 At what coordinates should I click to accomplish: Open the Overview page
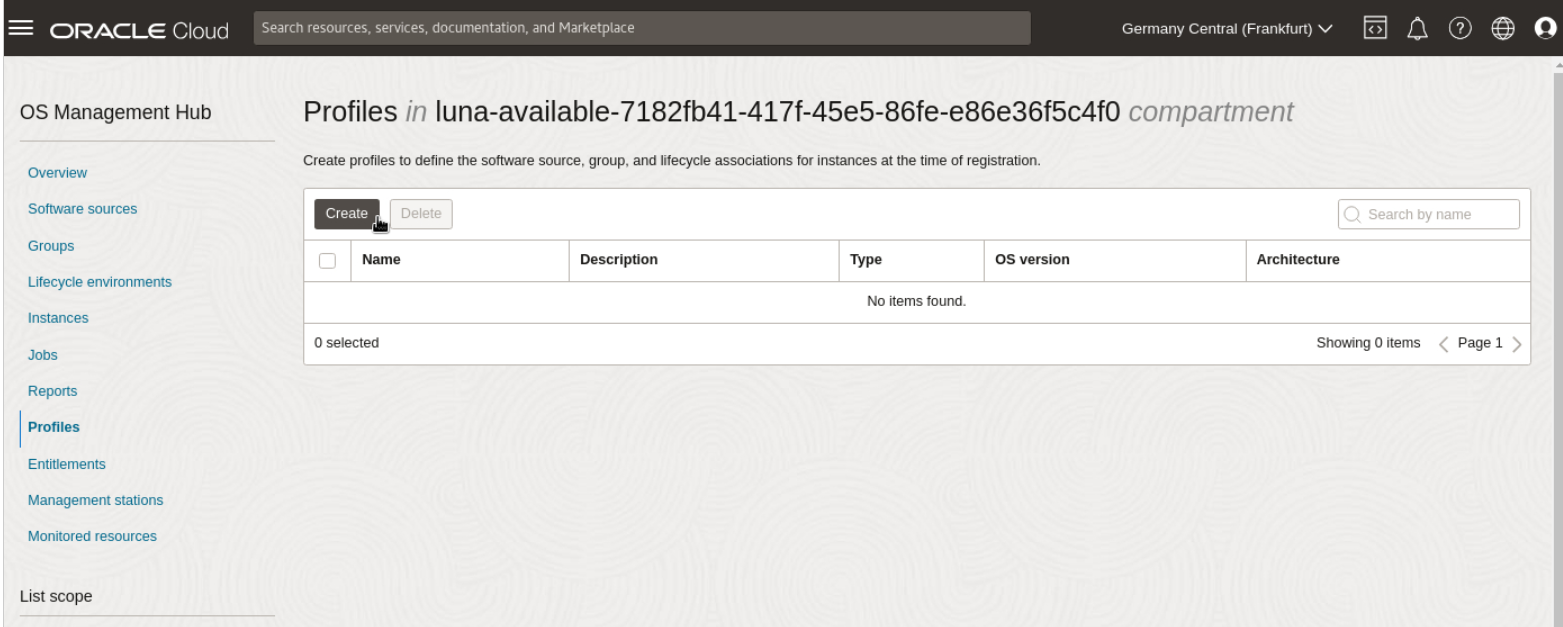(x=57, y=173)
